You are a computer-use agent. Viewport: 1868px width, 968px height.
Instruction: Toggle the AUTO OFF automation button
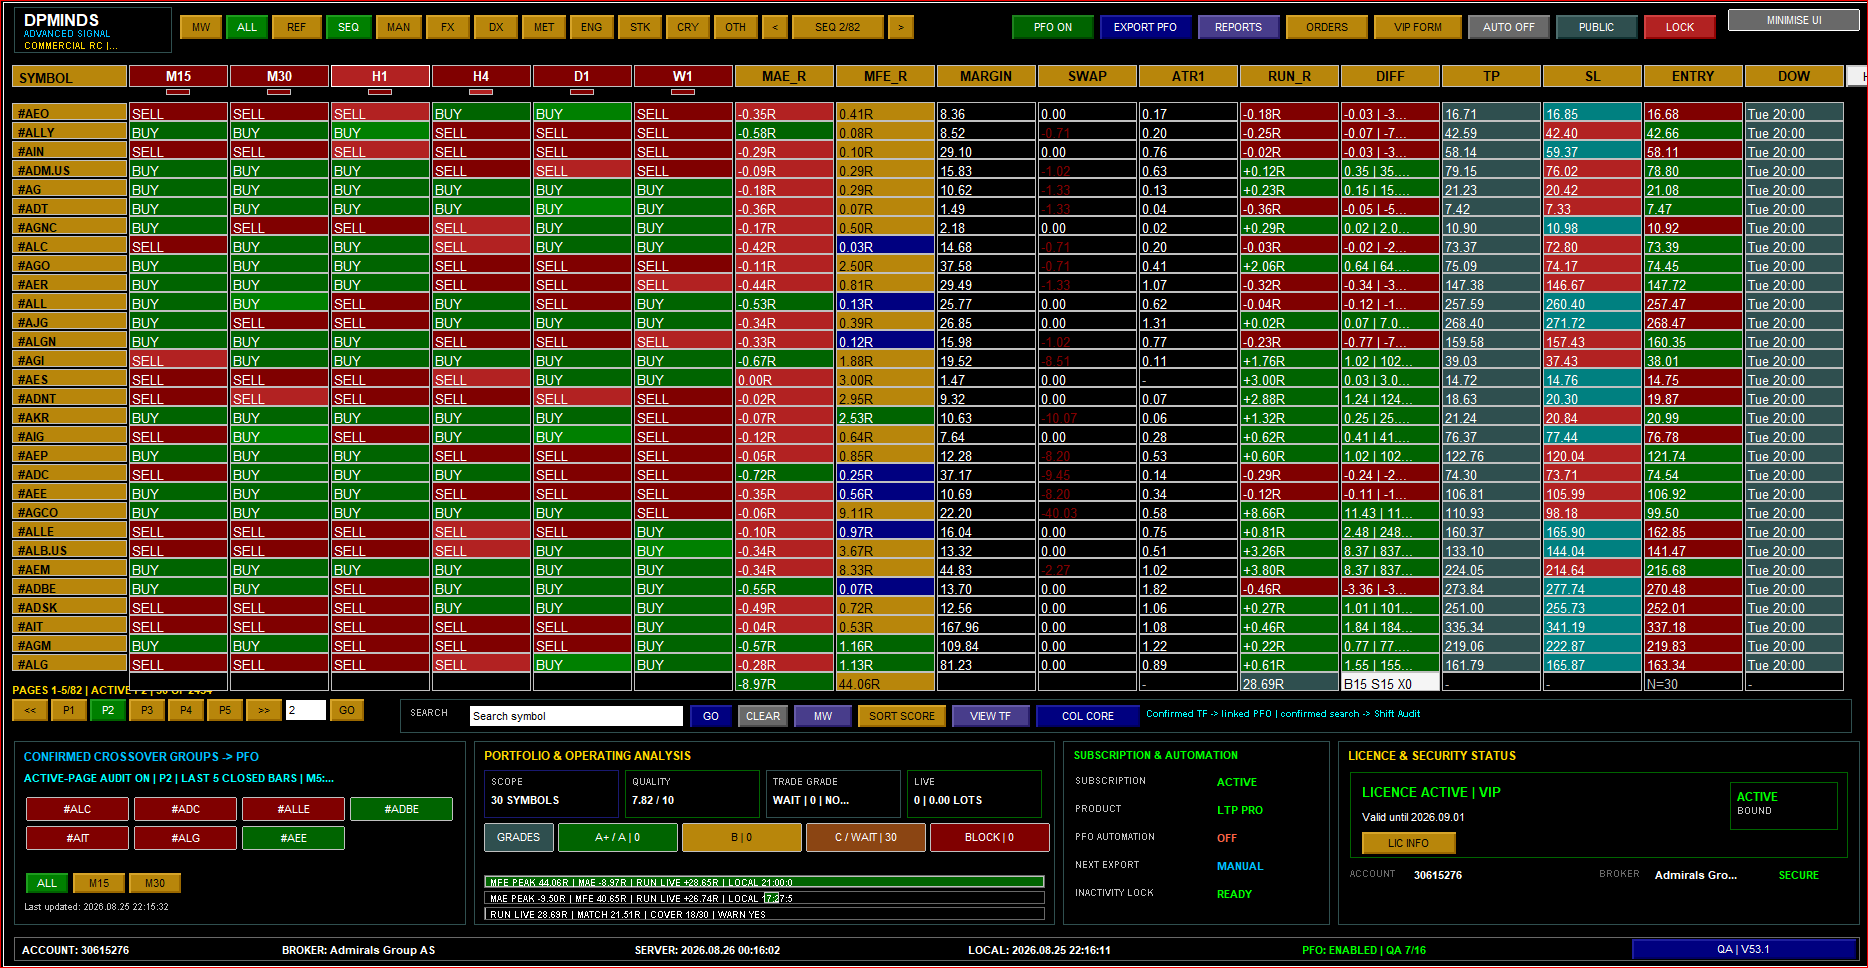tap(1508, 27)
